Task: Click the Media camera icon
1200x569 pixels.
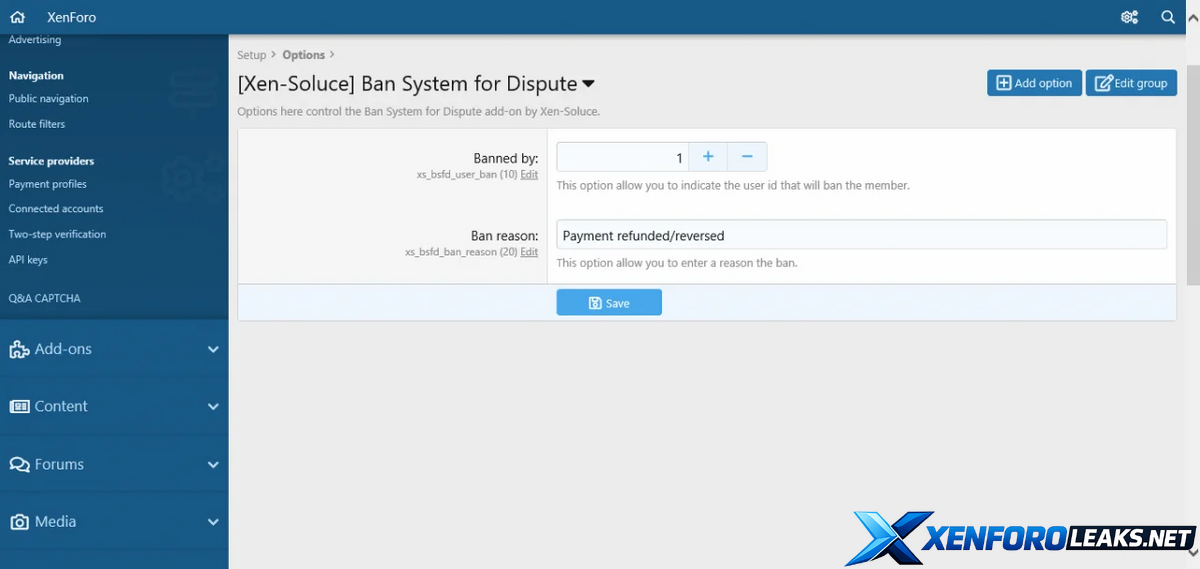Action: (x=19, y=522)
